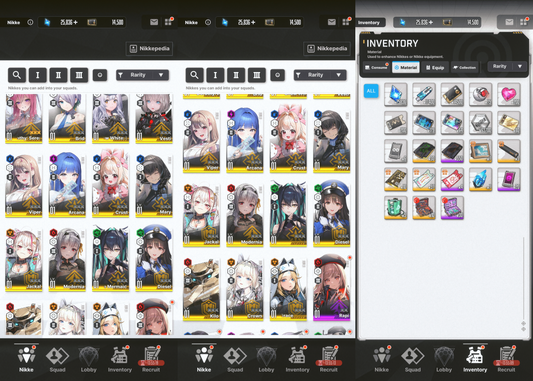Select the framed picture inventory item
The height and width of the screenshot is (381, 533).
[x=480, y=151]
